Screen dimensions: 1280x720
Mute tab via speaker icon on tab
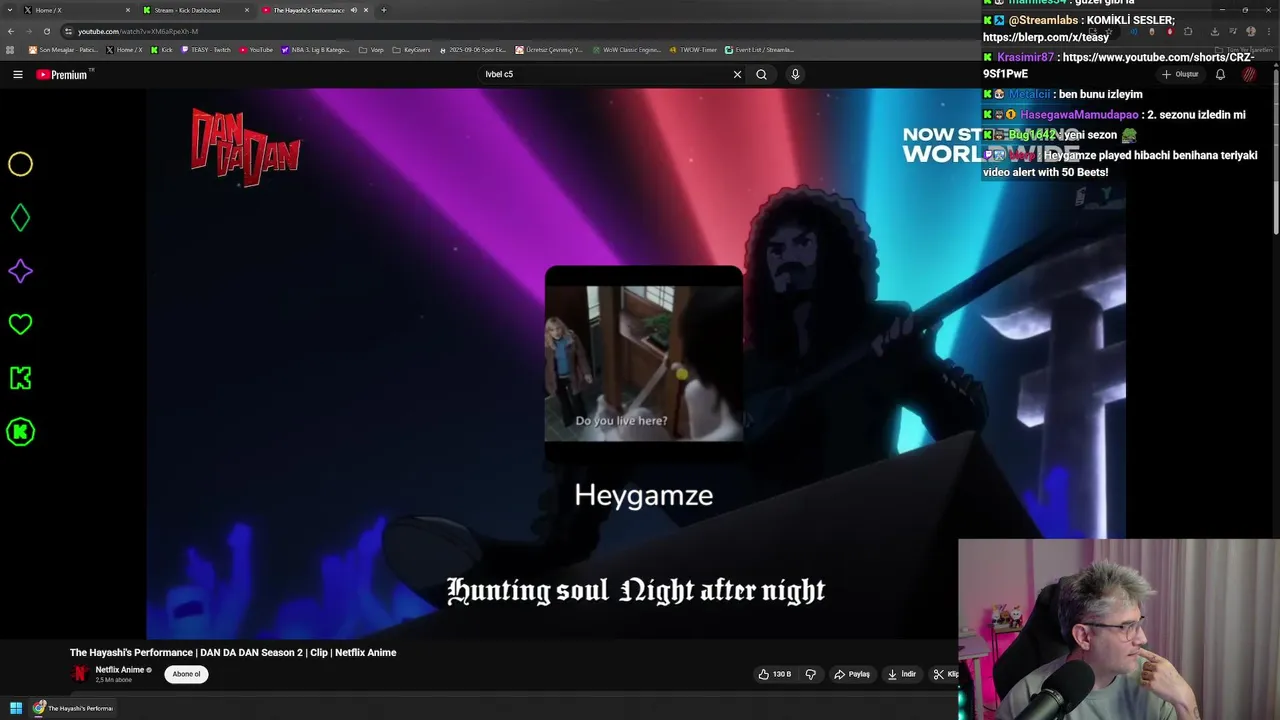click(x=354, y=10)
